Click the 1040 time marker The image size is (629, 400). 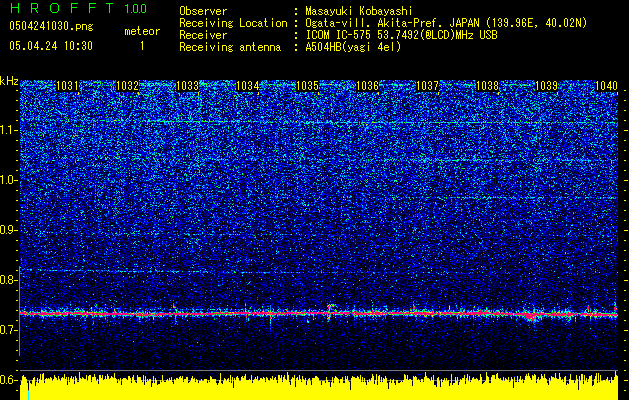tap(606, 86)
